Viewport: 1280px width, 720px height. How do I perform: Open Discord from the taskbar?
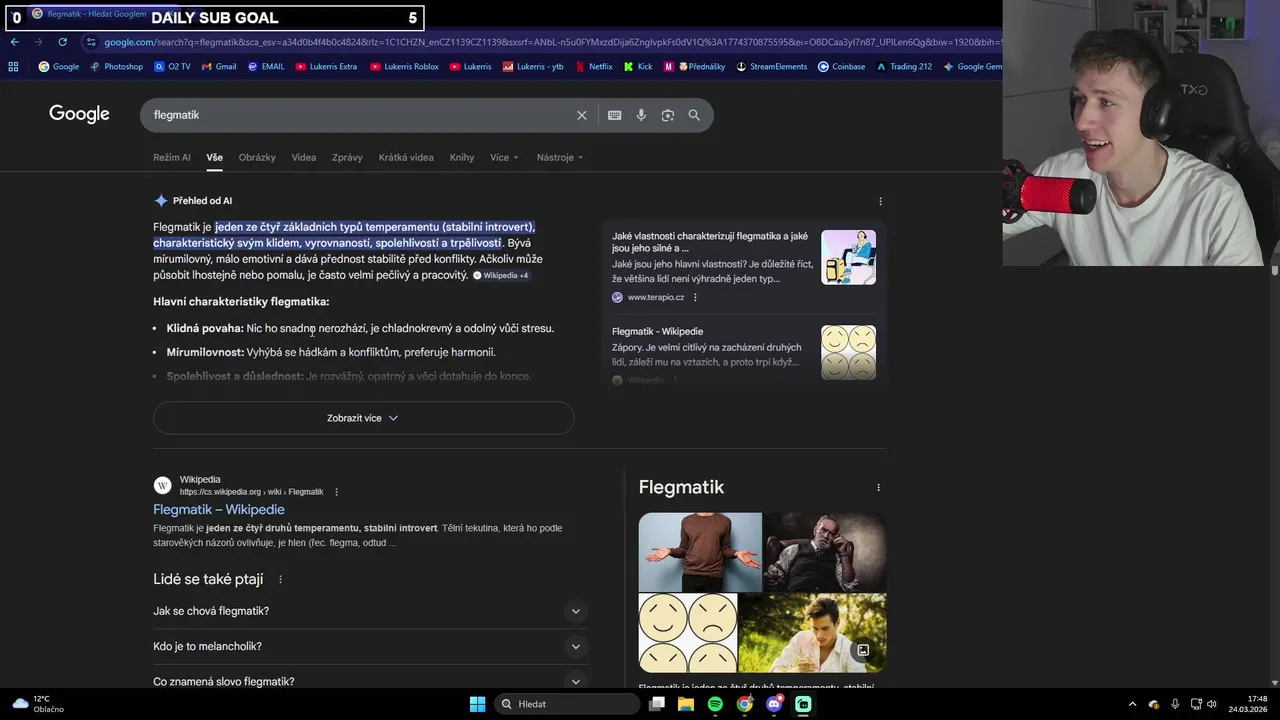pyautogui.click(x=774, y=704)
